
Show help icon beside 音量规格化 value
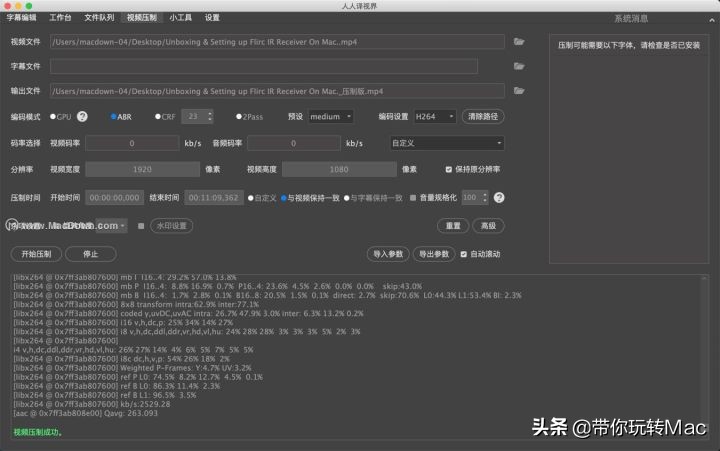[x=499, y=197]
